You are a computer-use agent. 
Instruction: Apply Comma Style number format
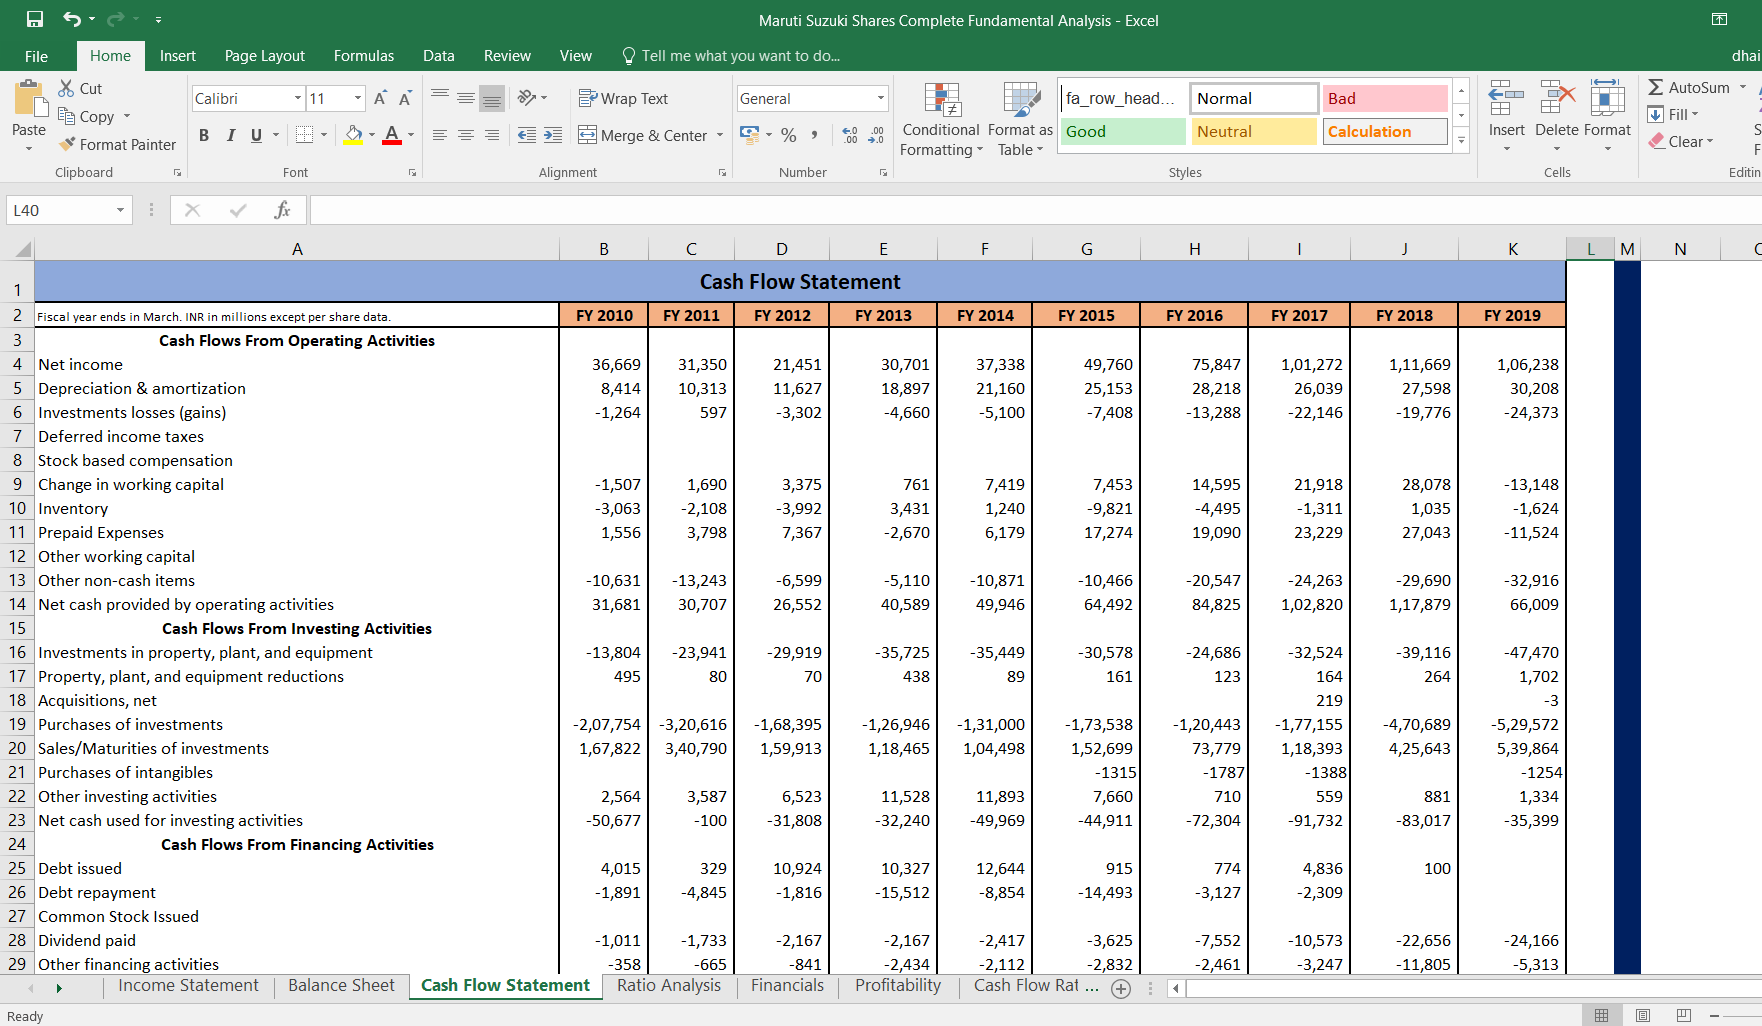(815, 135)
